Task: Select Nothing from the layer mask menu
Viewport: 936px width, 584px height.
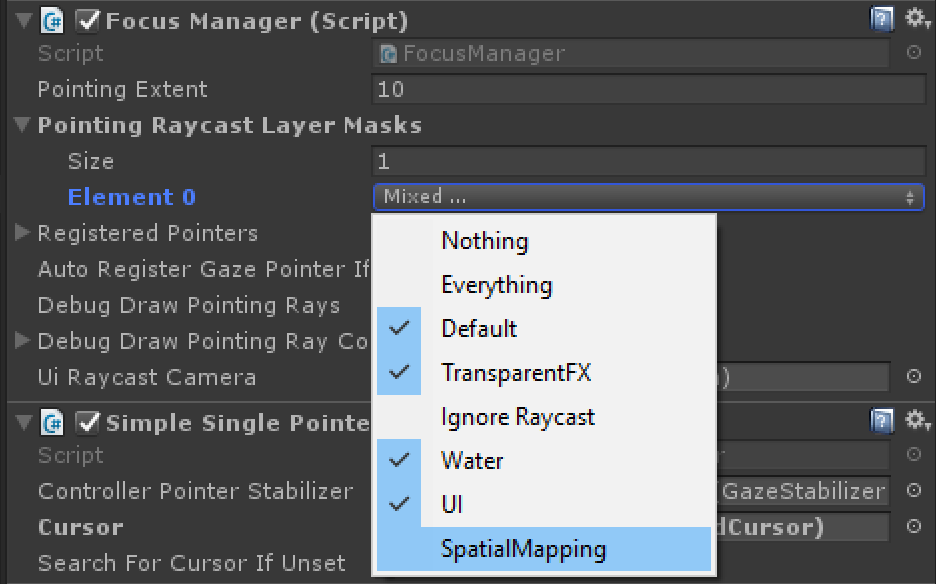Action: click(x=485, y=240)
